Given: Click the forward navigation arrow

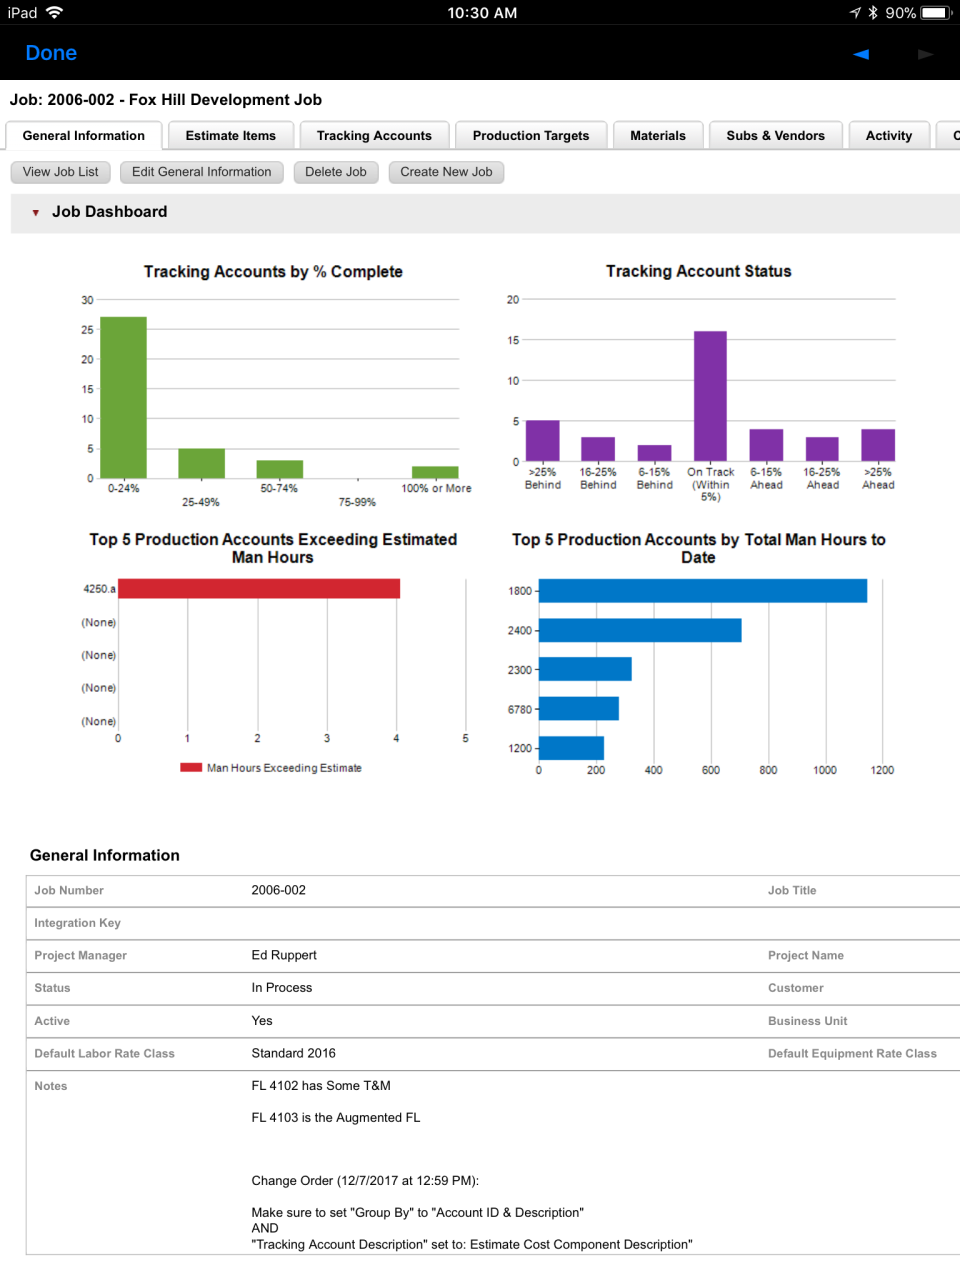Looking at the screenshot, I should point(925,55).
